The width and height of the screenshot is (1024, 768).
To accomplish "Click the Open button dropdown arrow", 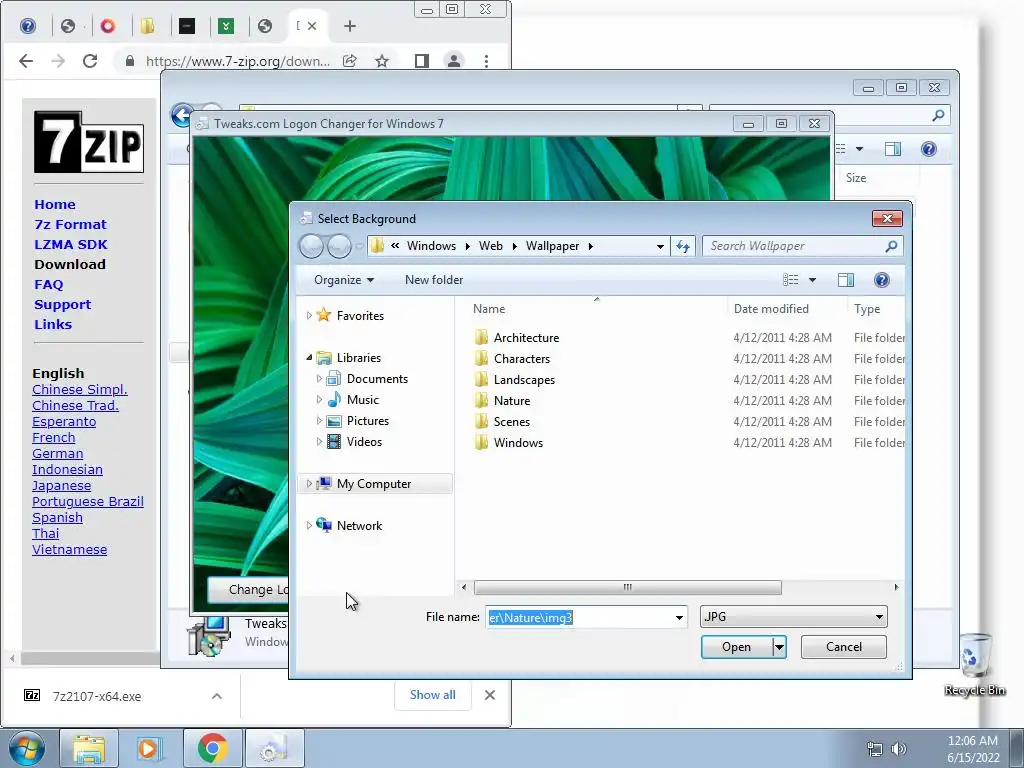I will [x=779, y=647].
